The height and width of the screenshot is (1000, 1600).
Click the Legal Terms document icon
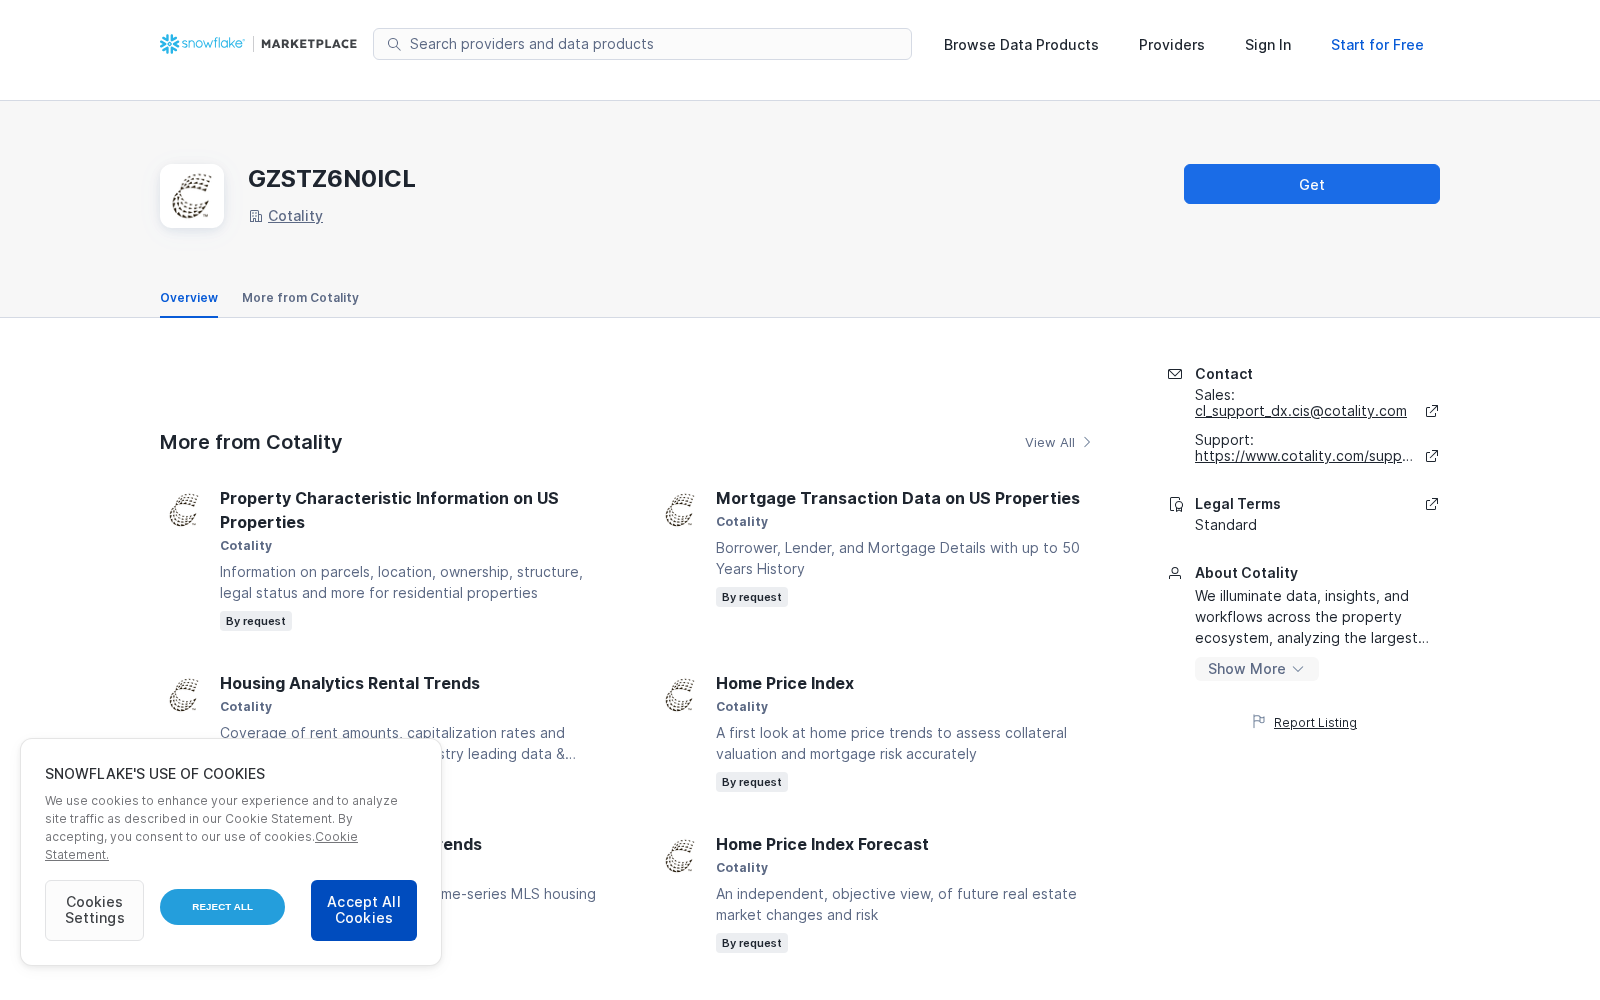1176,504
